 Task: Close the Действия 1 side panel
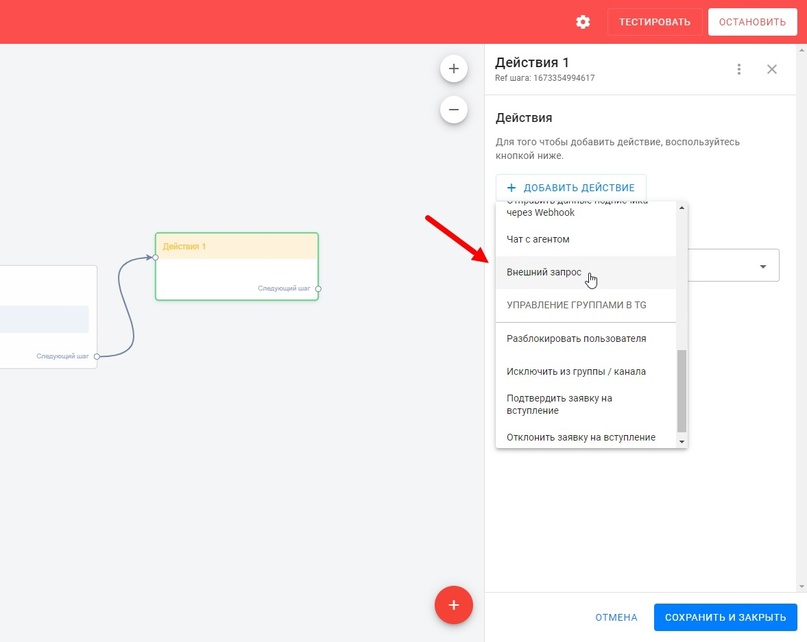pyautogui.click(x=772, y=69)
